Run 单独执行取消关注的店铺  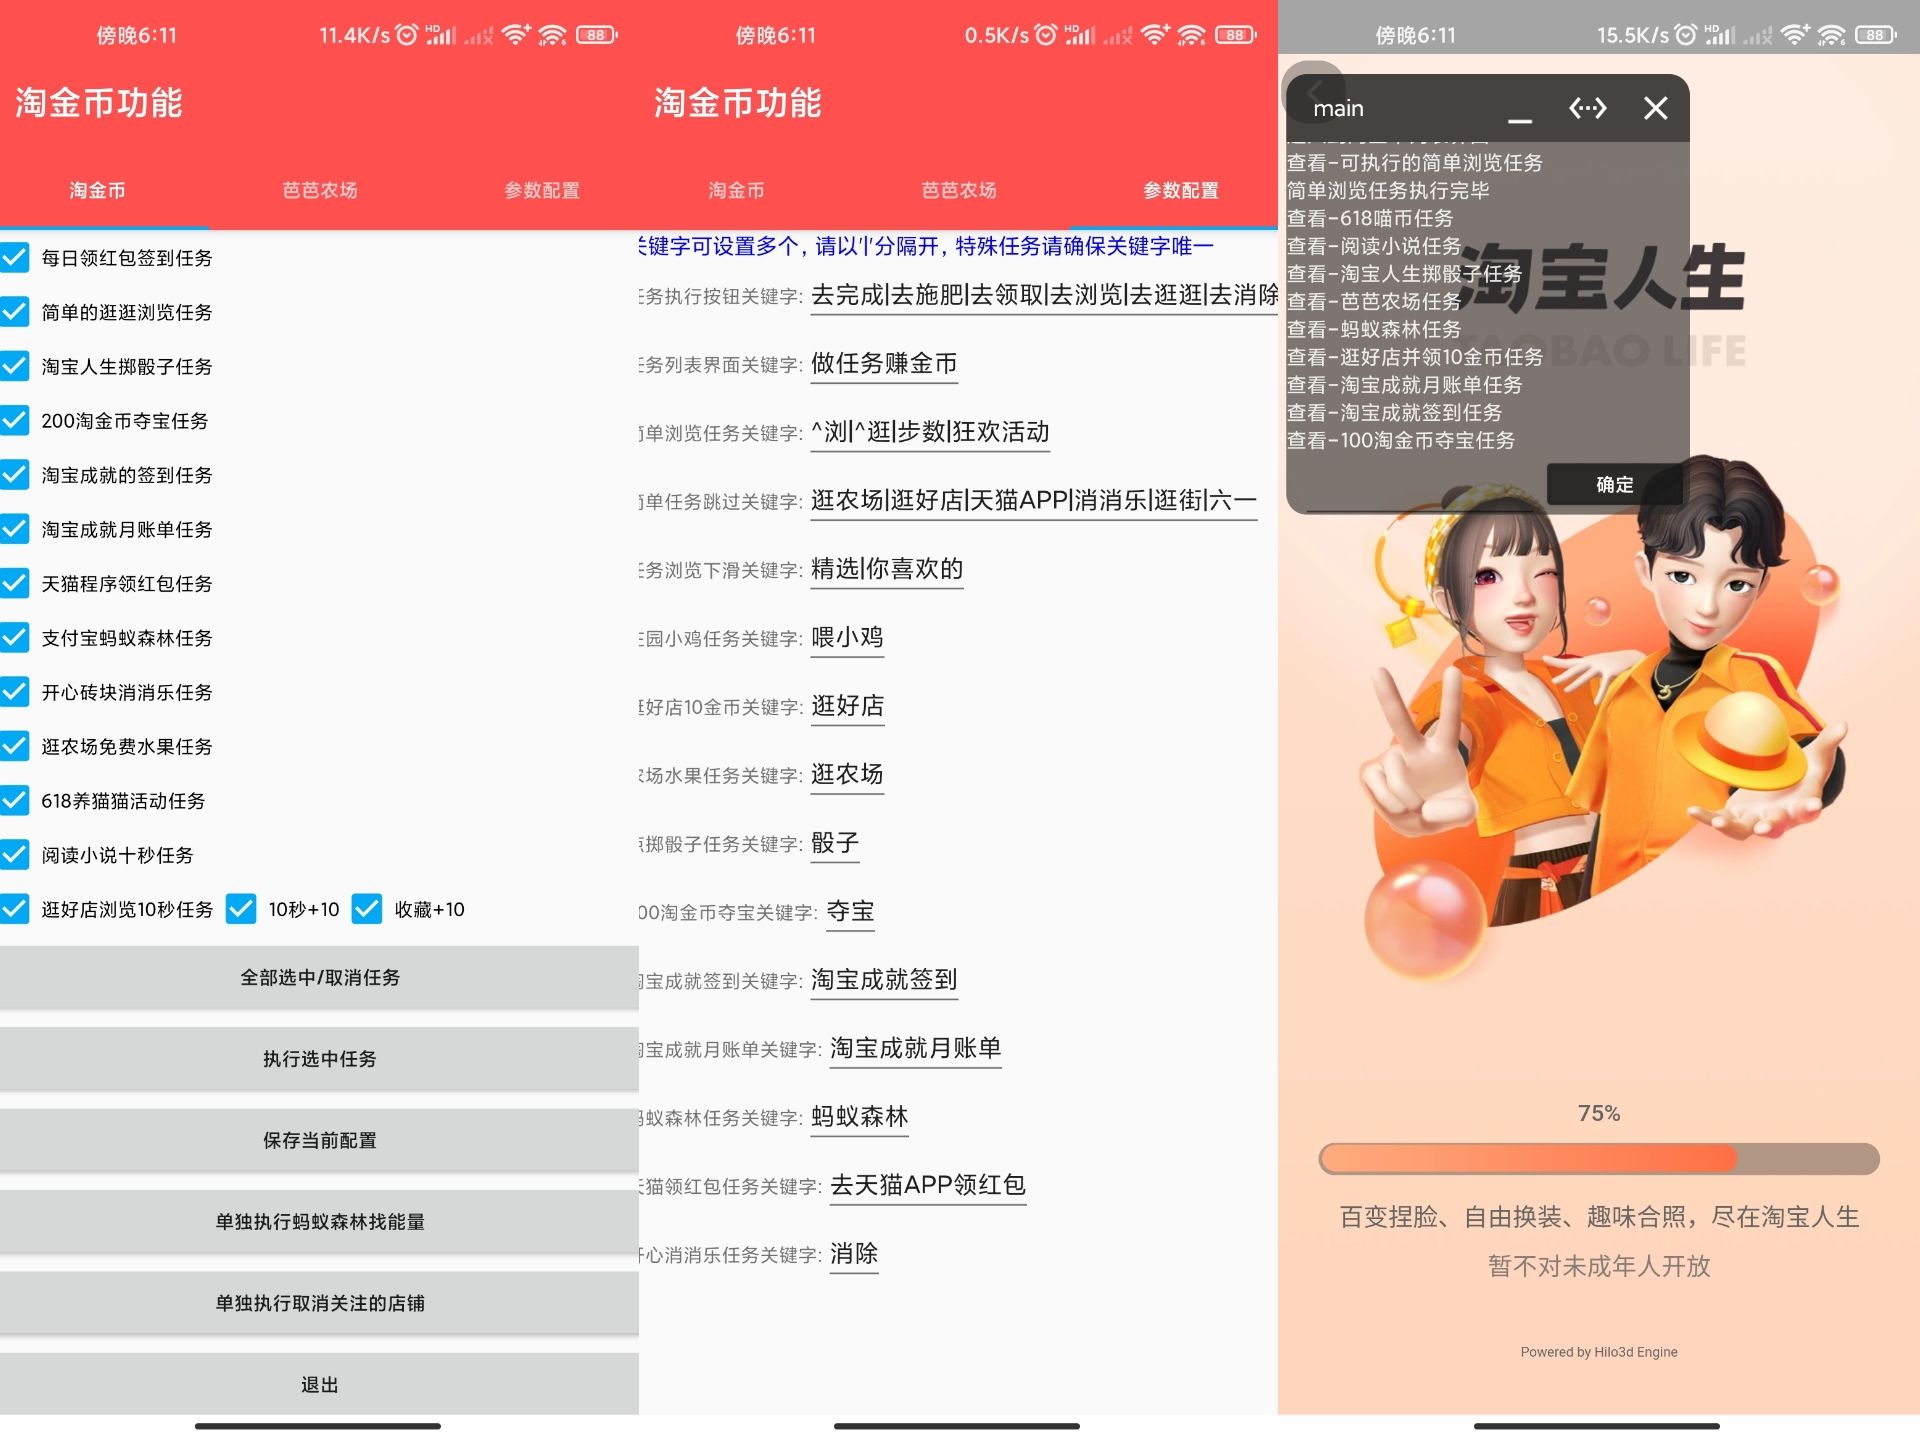(x=320, y=1303)
